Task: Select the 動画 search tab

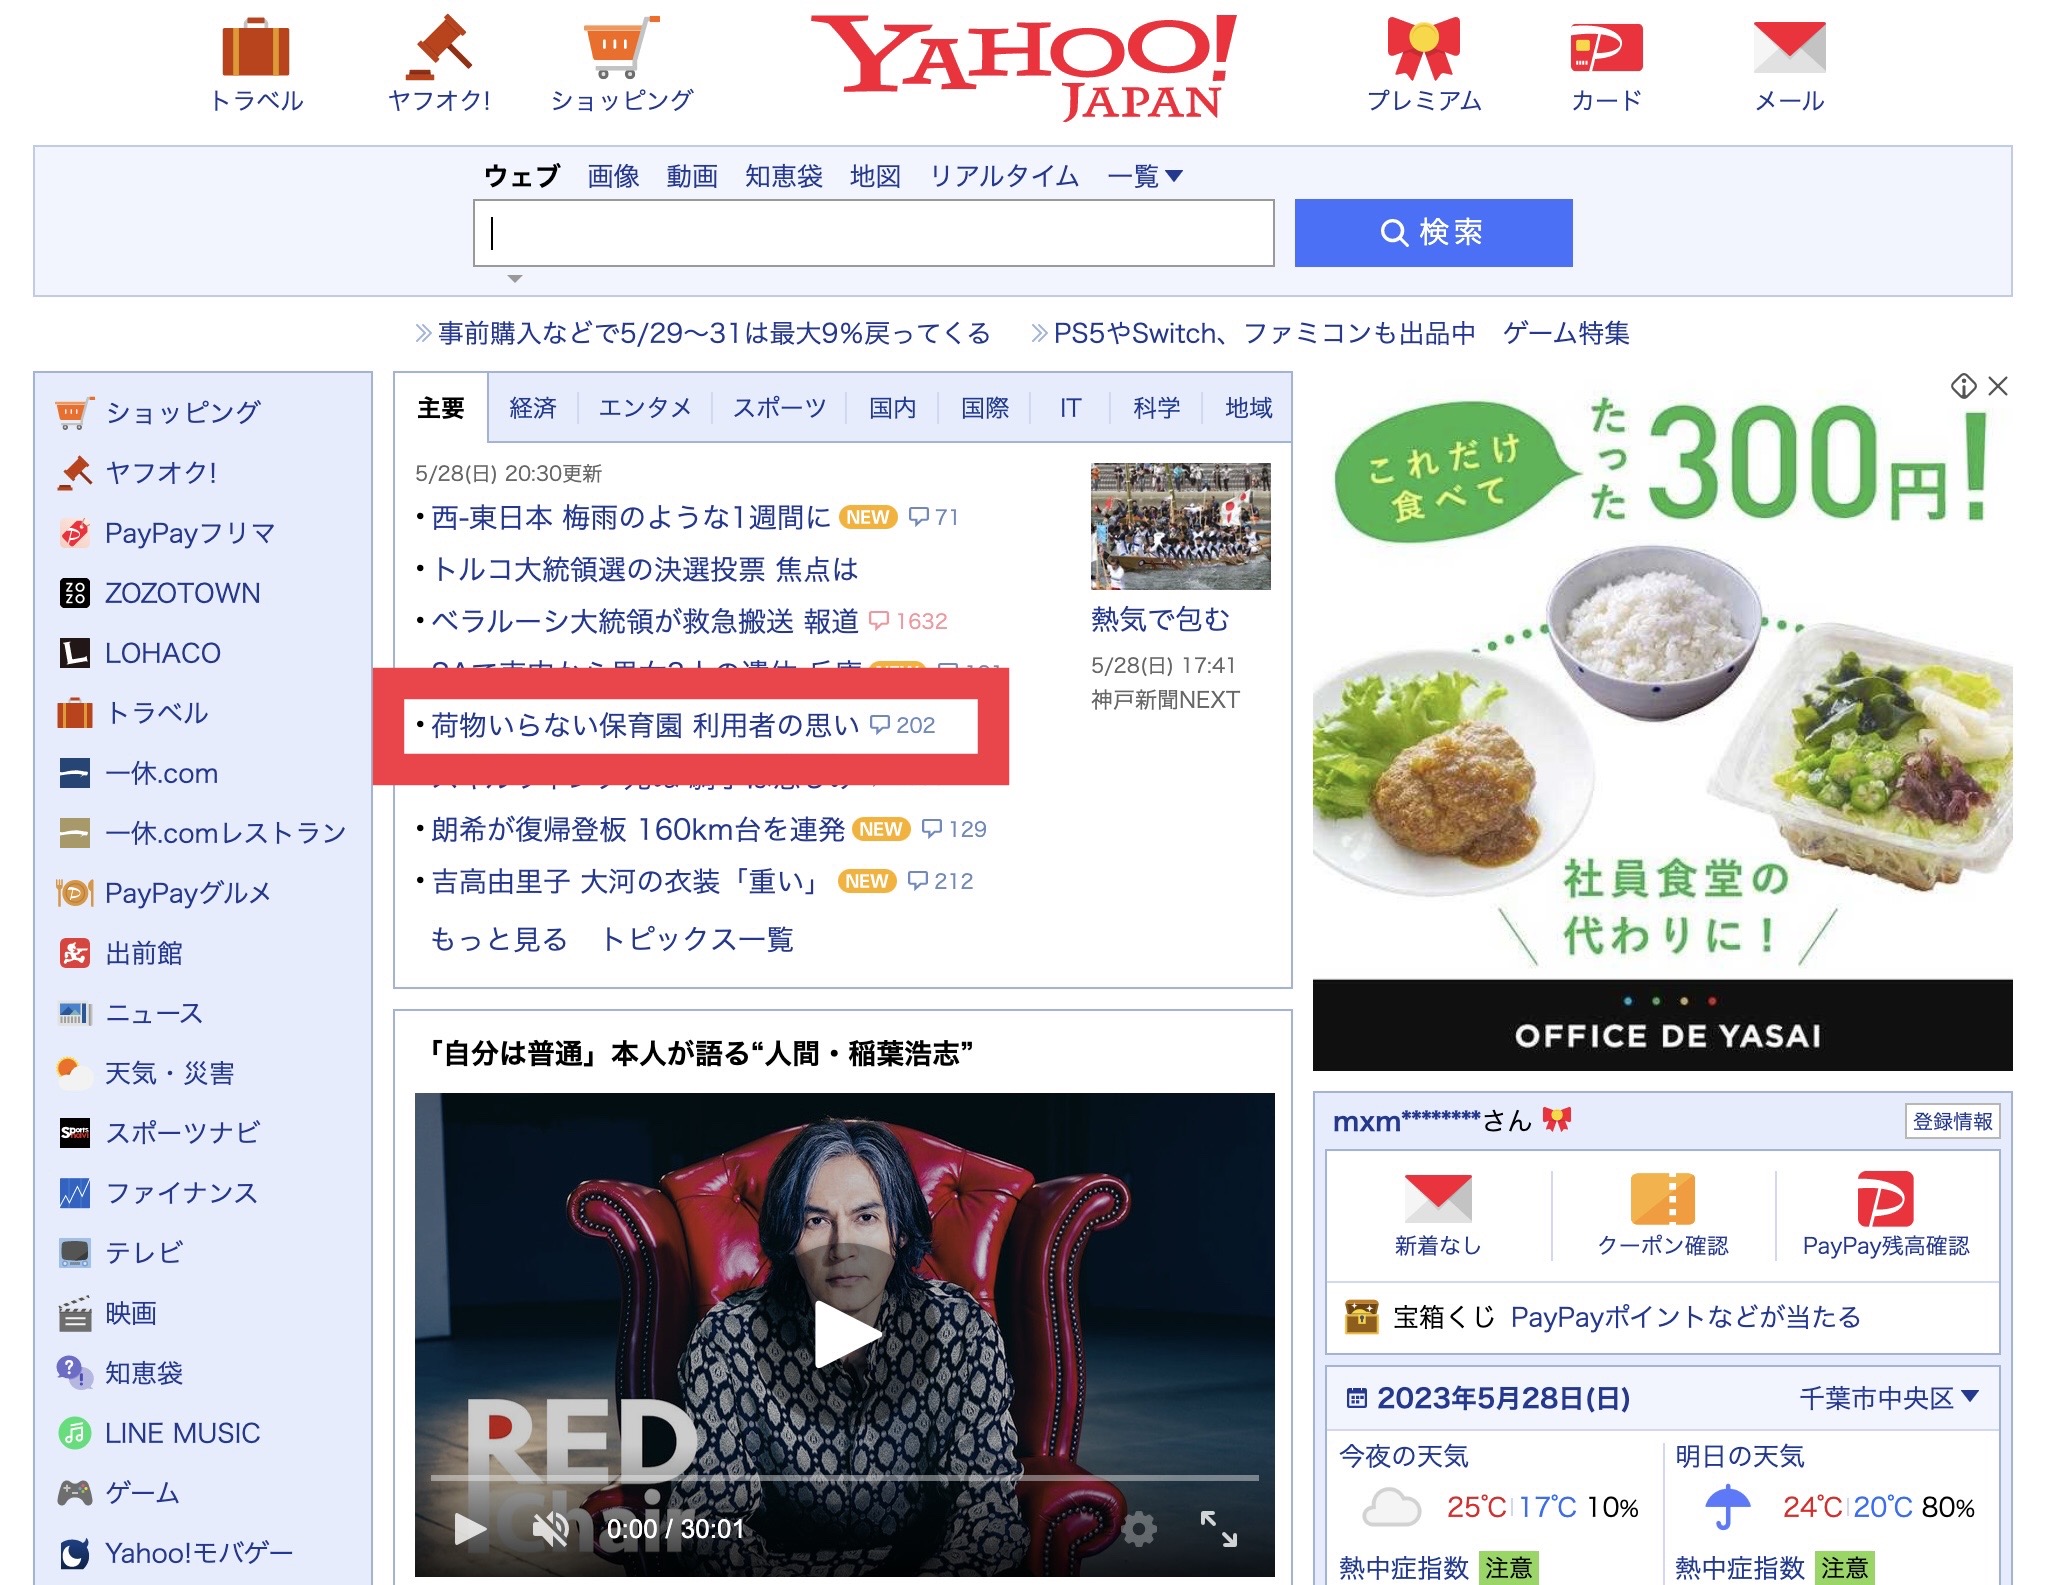Action: (x=692, y=176)
